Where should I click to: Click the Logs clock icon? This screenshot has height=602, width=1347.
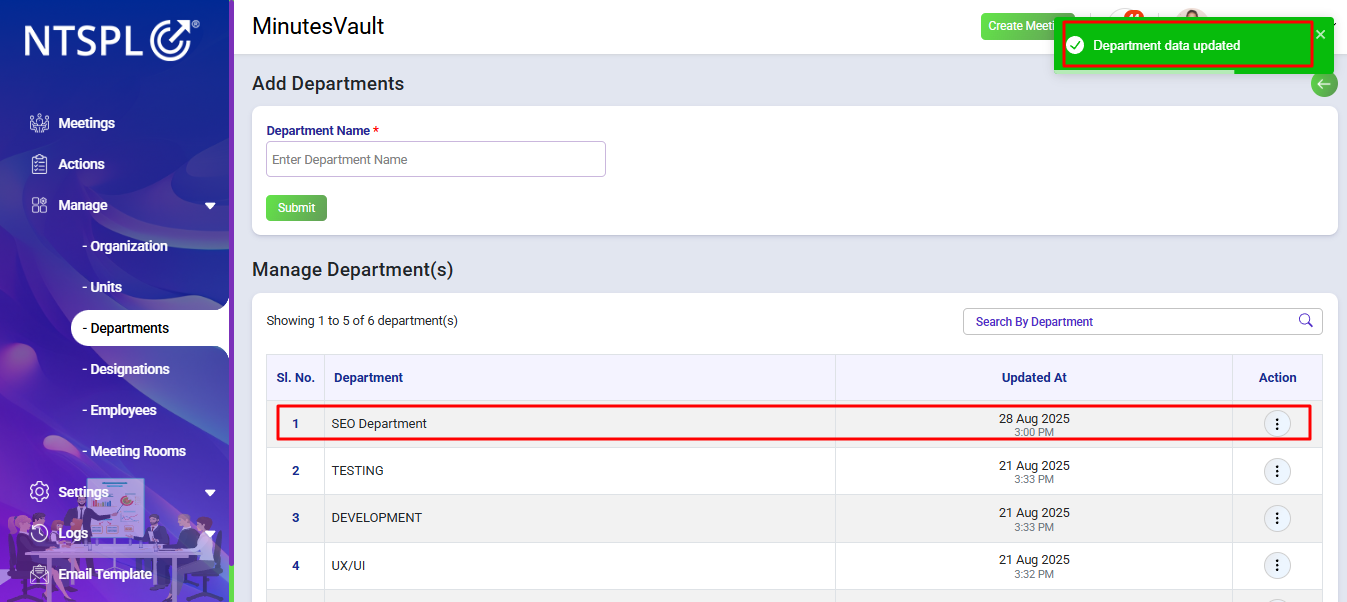39,533
